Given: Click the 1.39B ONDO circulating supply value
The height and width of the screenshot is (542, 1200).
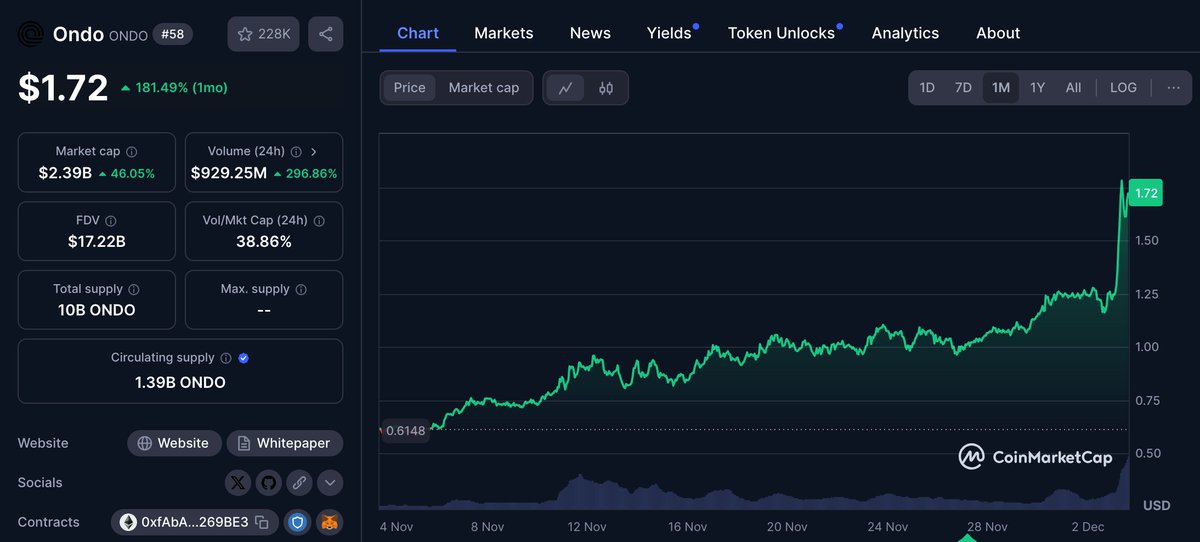Looking at the screenshot, I should pos(180,383).
